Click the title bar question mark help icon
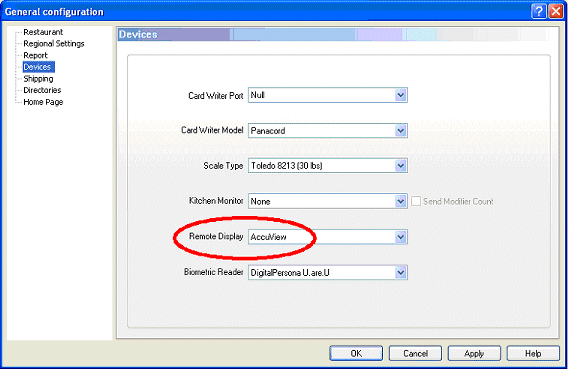The height and width of the screenshot is (369, 568). point(538,12)
